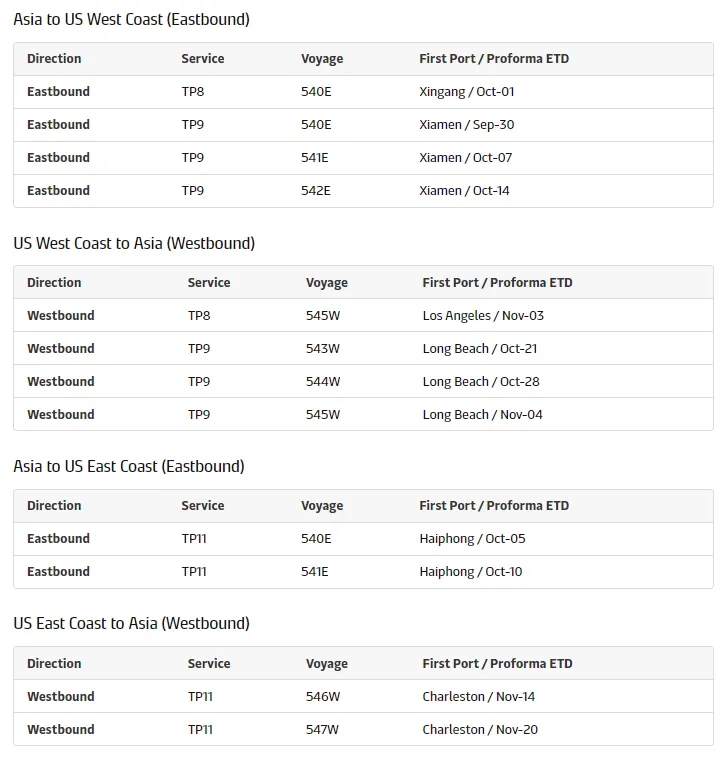
Task: Click the "Asia to US West Coast (Eastbound)" heading
Action: click(131, 20)
